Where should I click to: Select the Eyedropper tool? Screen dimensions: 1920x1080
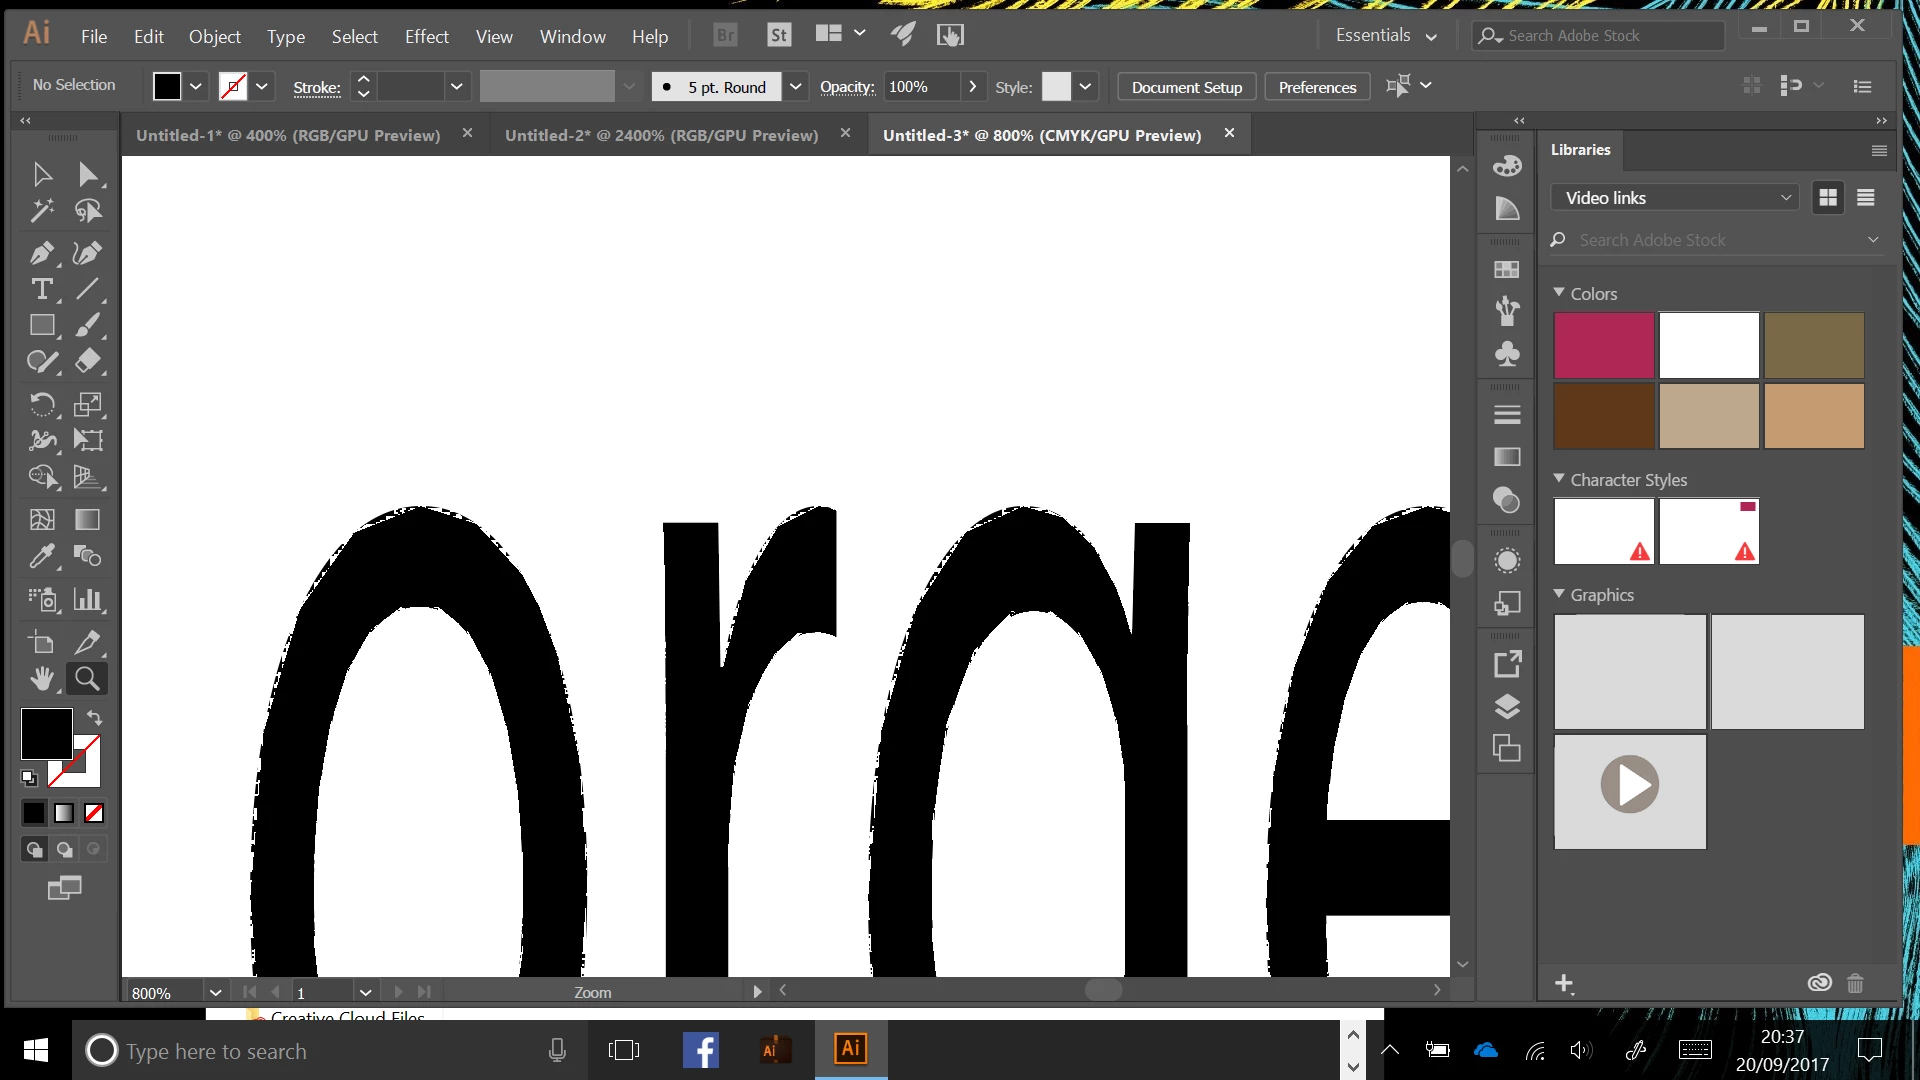pos(41,556)
